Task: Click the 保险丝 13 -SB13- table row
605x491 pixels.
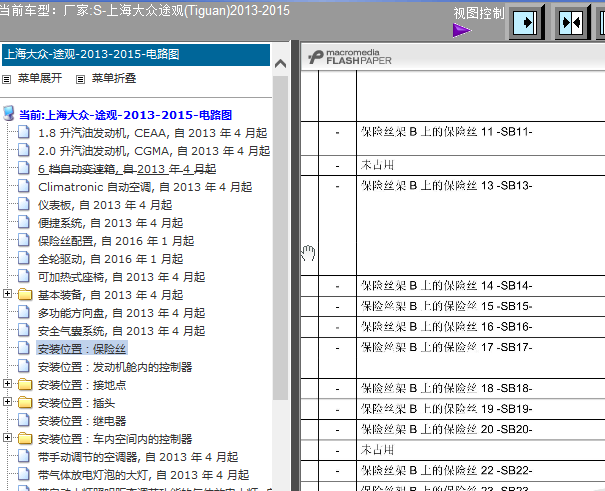Action: 453,225
